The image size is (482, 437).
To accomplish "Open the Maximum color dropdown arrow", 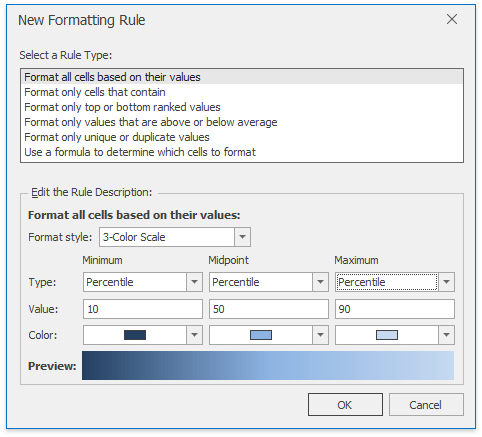I will point(446,335).
